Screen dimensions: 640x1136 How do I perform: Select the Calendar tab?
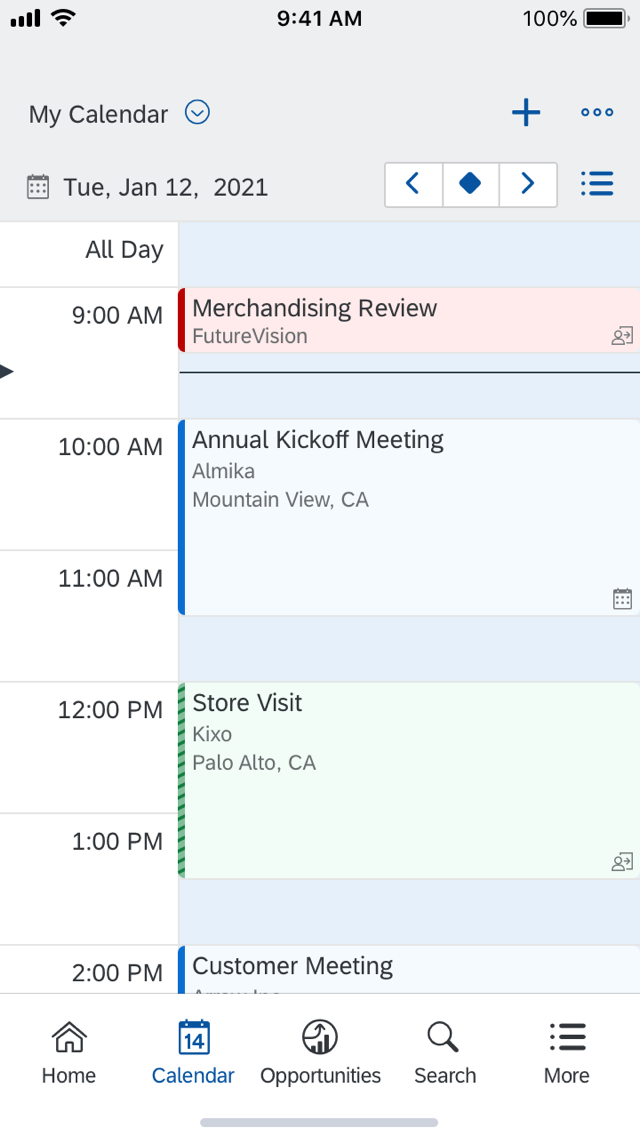(x=193, y=1053)
